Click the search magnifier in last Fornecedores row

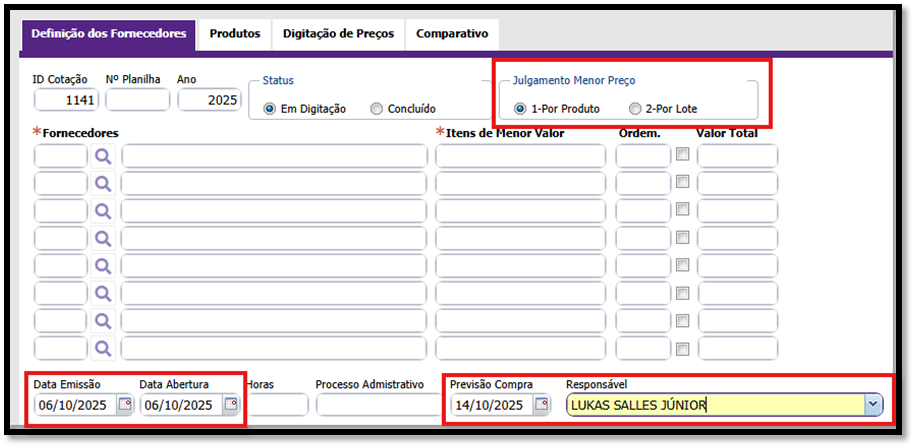coord(103,349)
